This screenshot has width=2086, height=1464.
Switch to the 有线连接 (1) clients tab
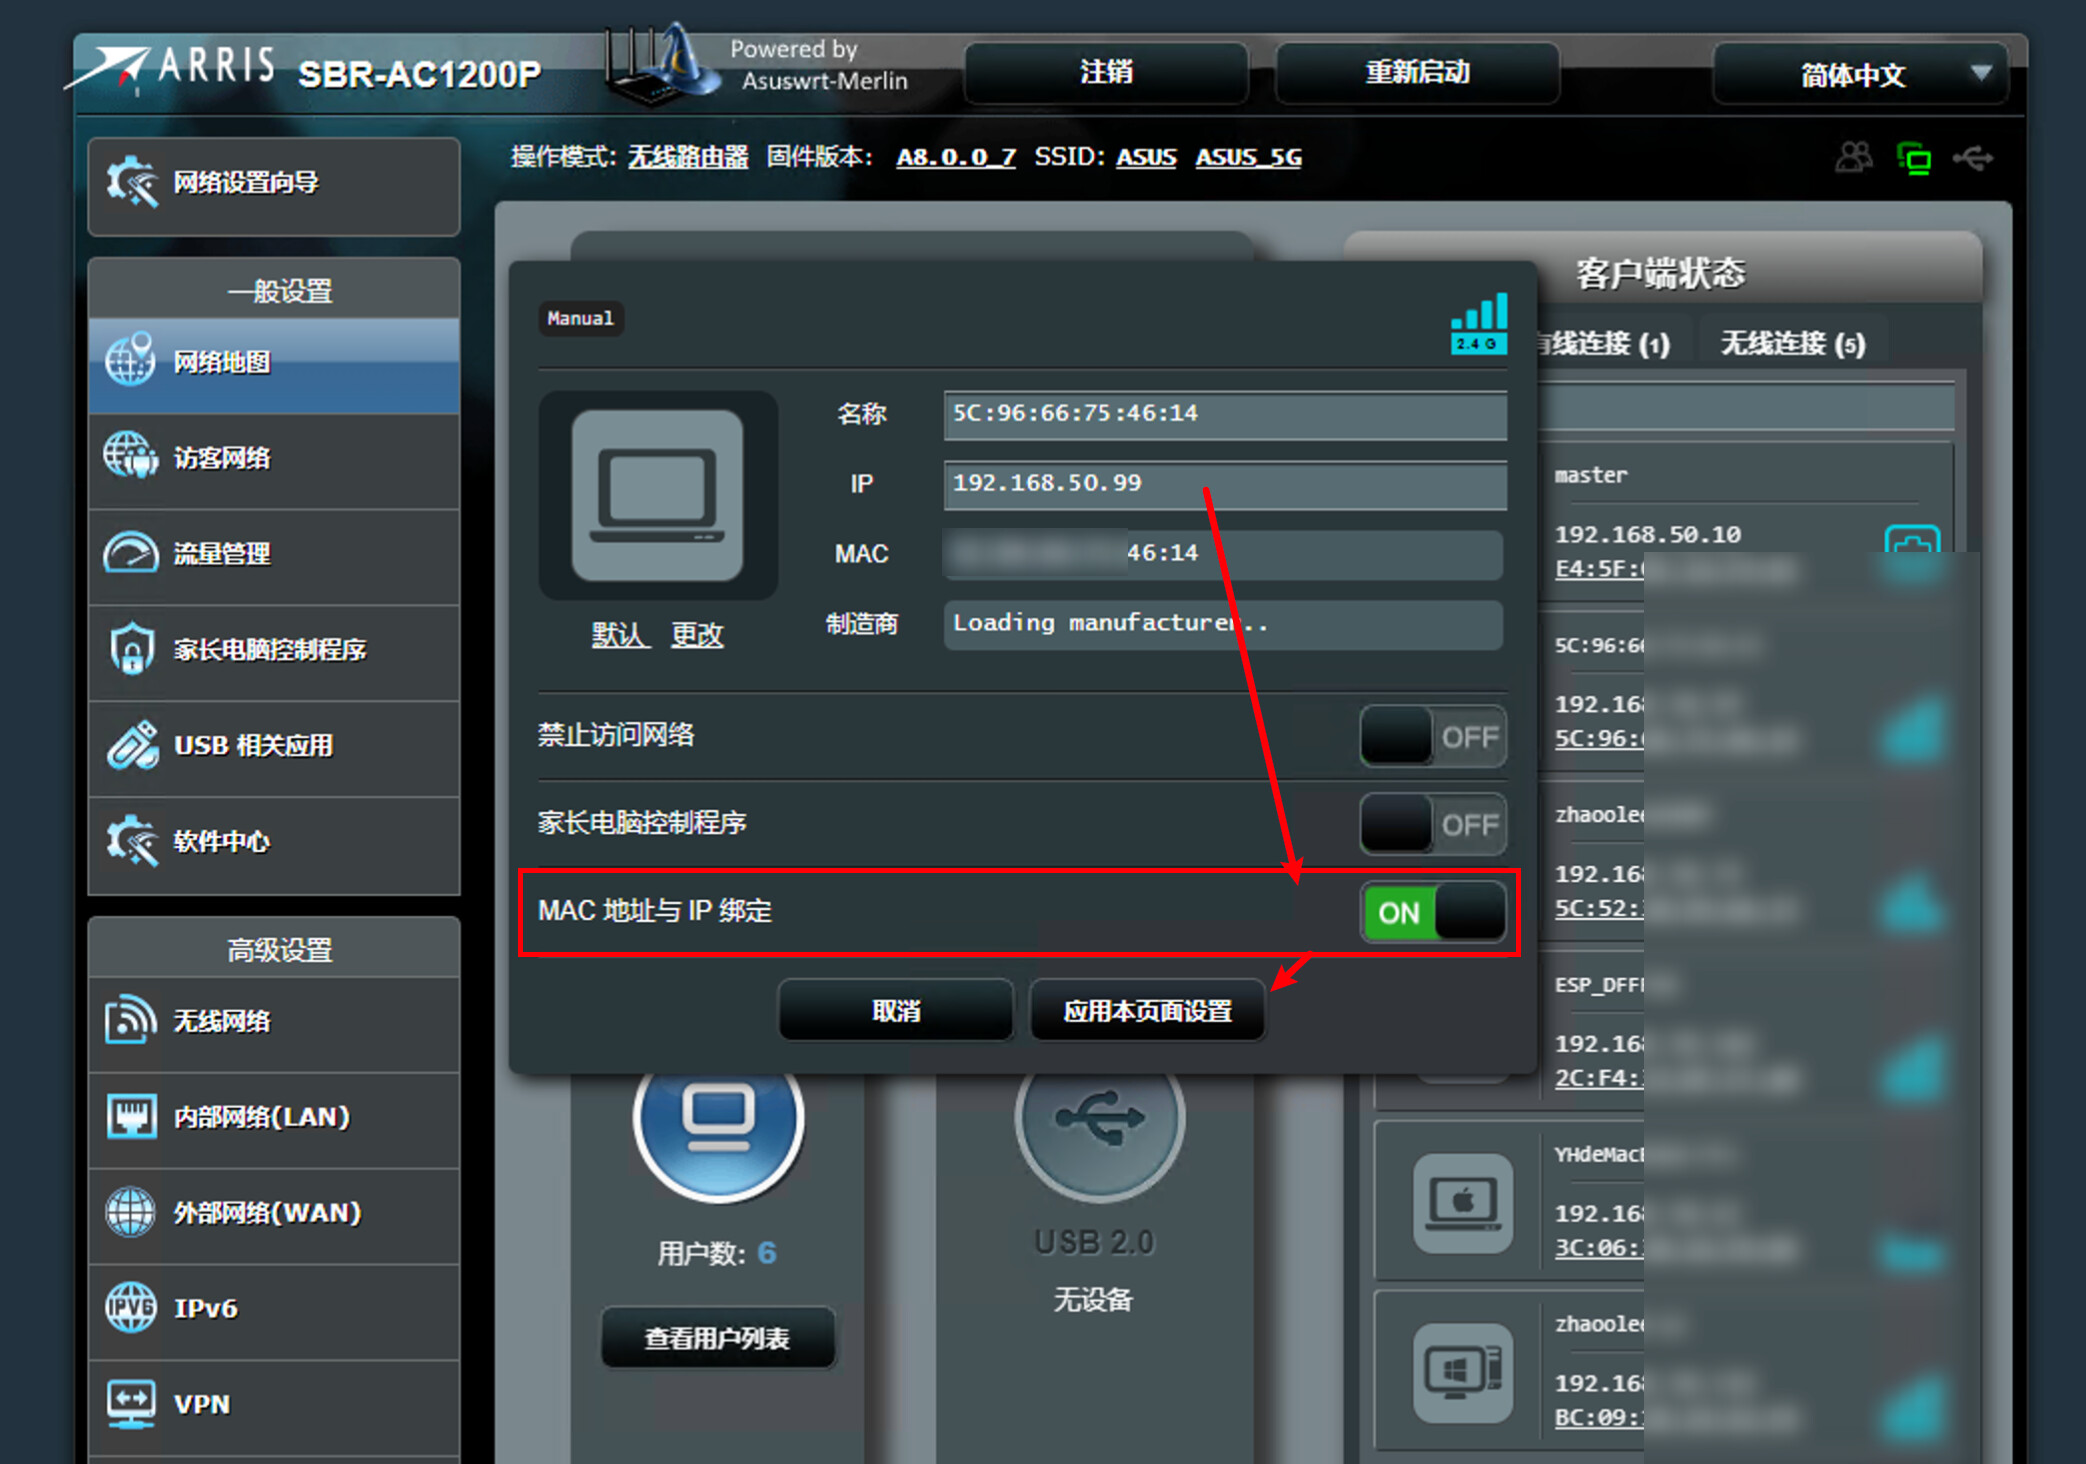pyautogui.click(x=1604, y=344)
